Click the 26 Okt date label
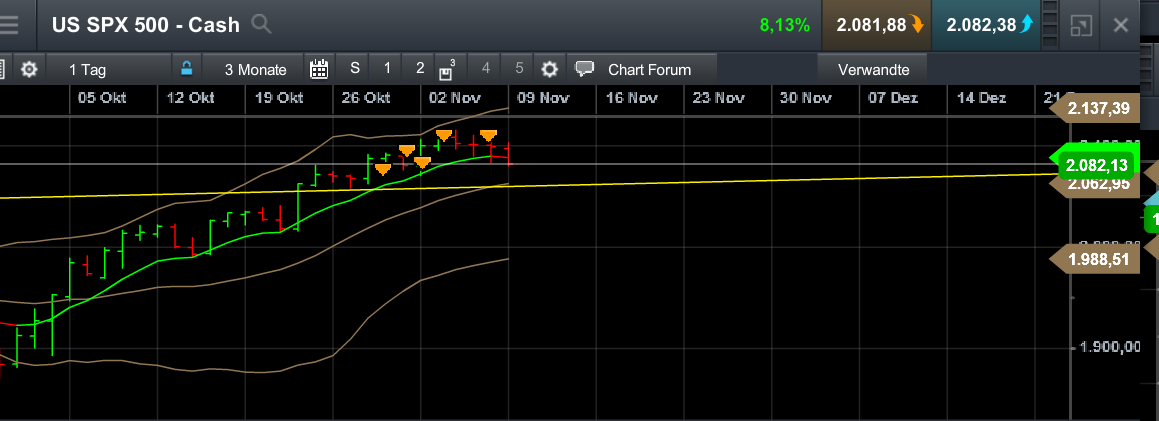This screenshot has width=1159, height=421. (x=365, y=97)
